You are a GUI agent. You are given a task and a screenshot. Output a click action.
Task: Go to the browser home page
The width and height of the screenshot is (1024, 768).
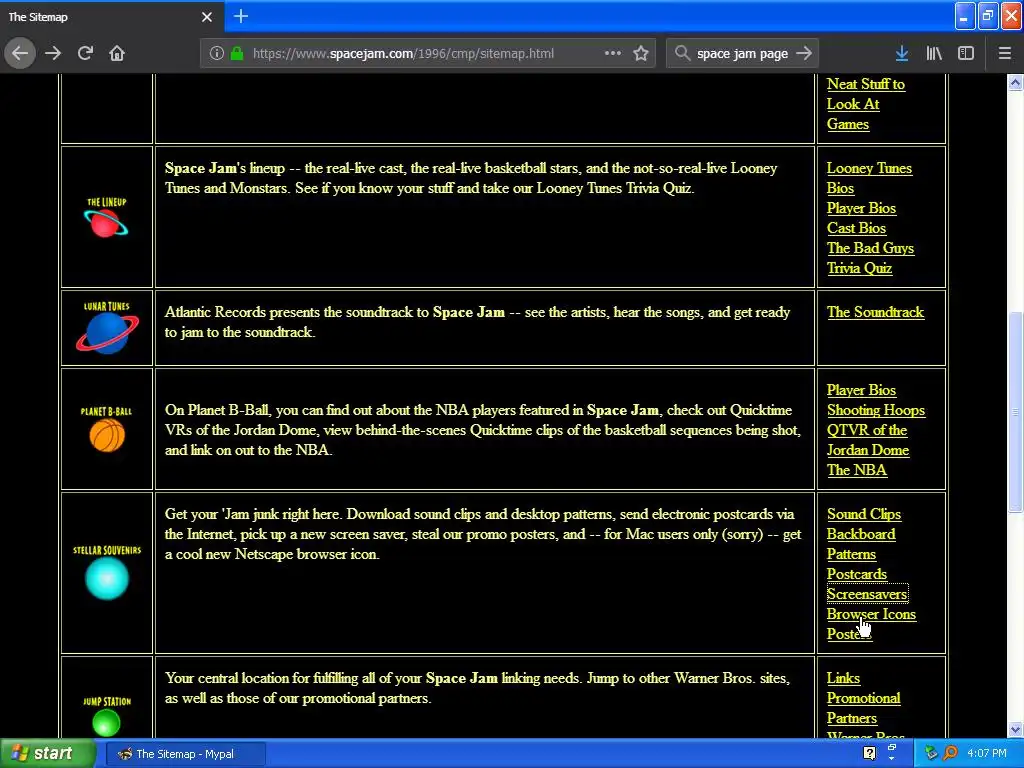coord(117,54)
